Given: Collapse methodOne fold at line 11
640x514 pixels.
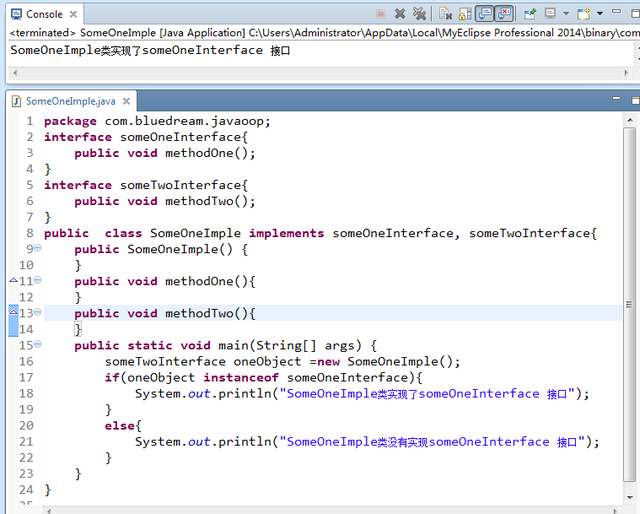Looking at the screenshot, I should [38, 280].
